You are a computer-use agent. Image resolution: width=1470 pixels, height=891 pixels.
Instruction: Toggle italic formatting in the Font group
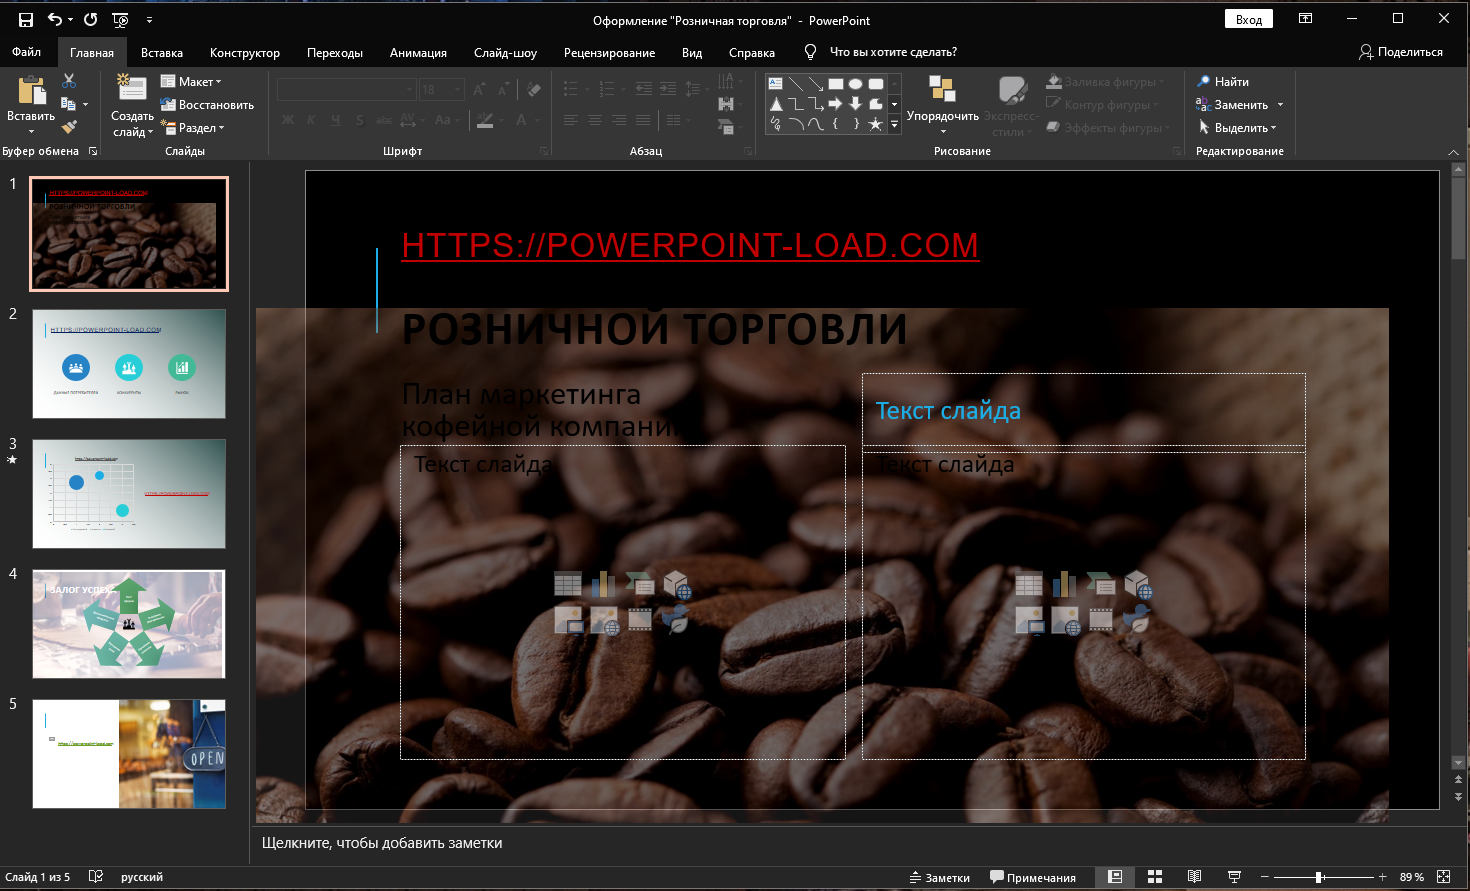point(310,119)
